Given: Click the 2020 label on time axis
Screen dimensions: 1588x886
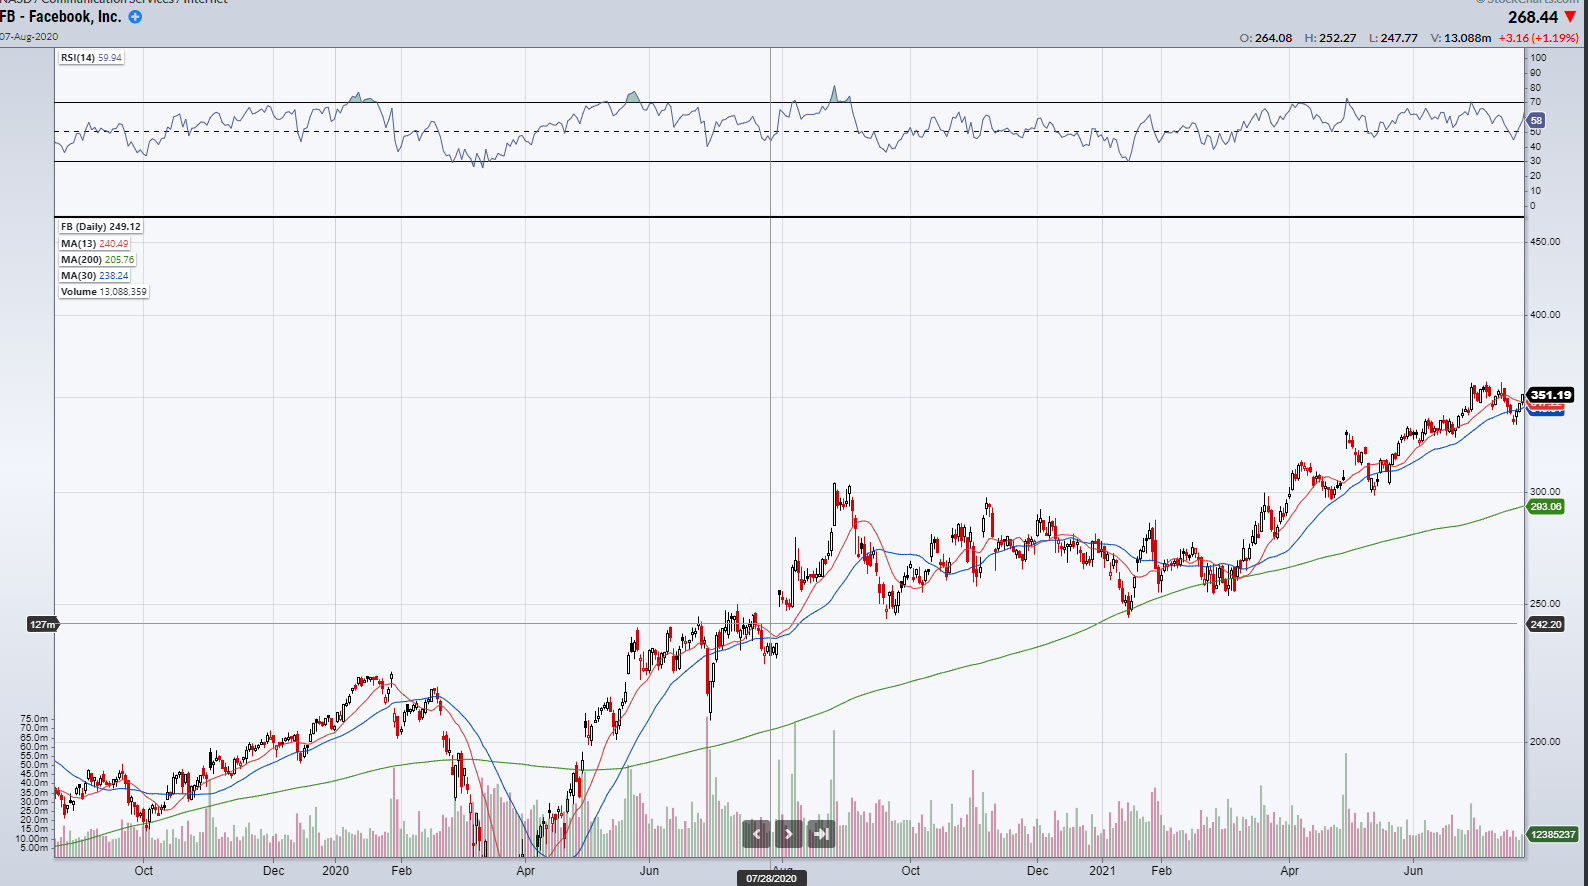Looking at the screenshot, I should (335, 871).
